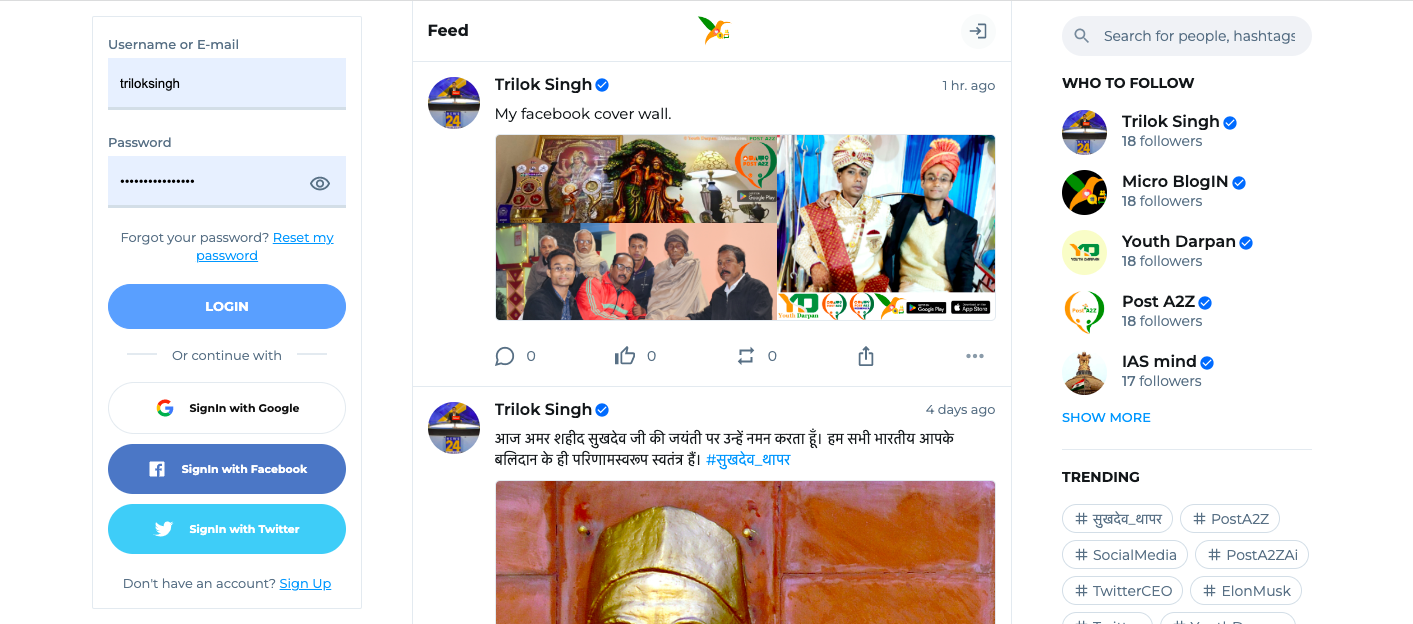The image size is (1413, 624).
Task: Click share icon on first post
Action: point(866,356)
